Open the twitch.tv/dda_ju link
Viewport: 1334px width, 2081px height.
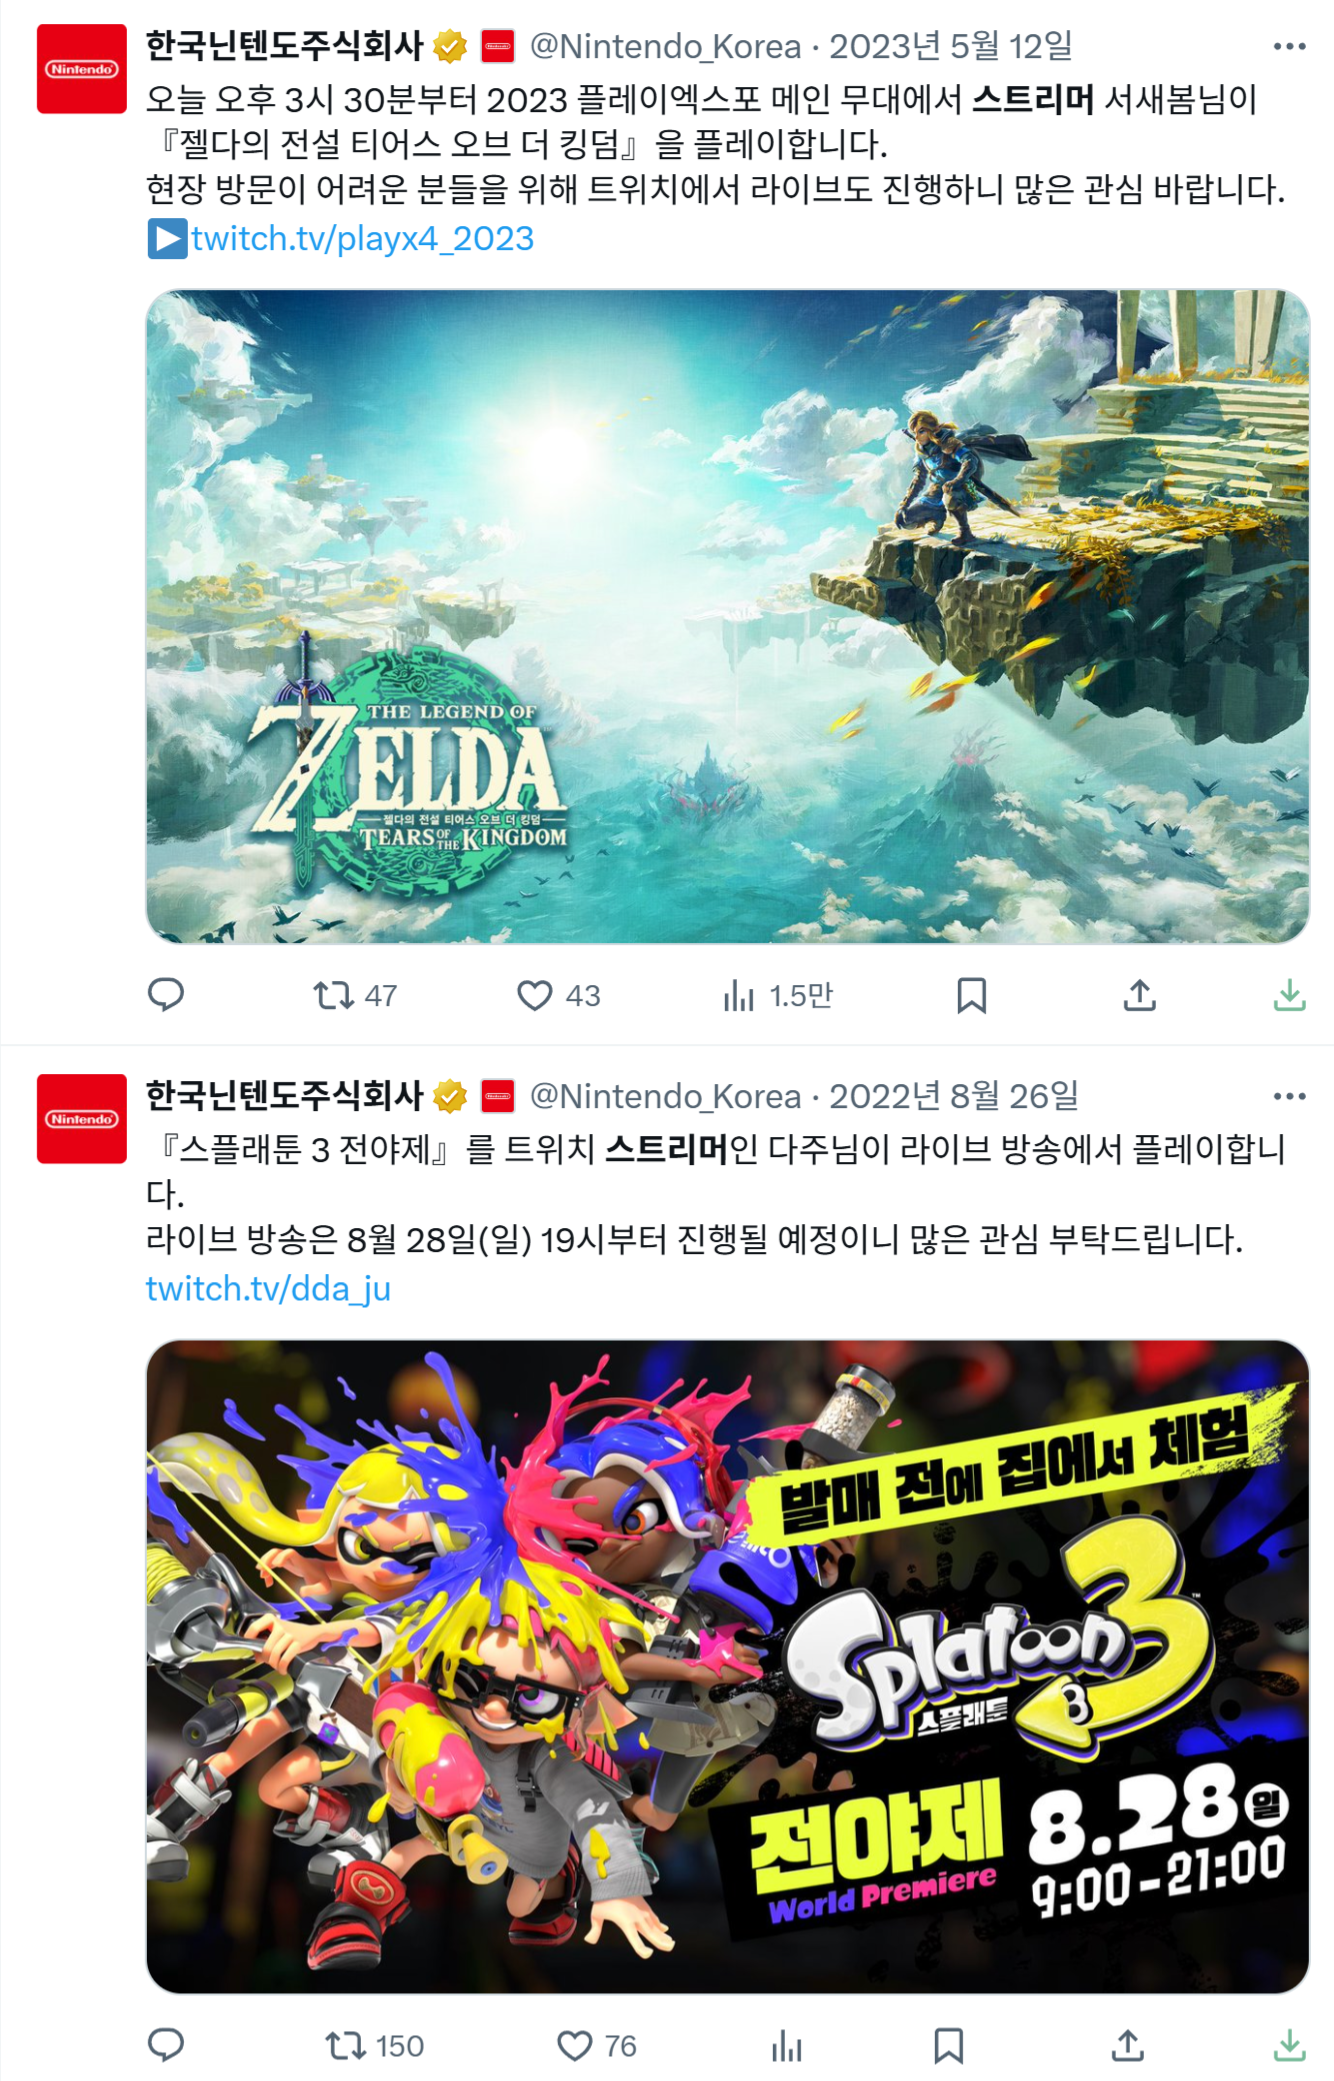coord(268,1288)
